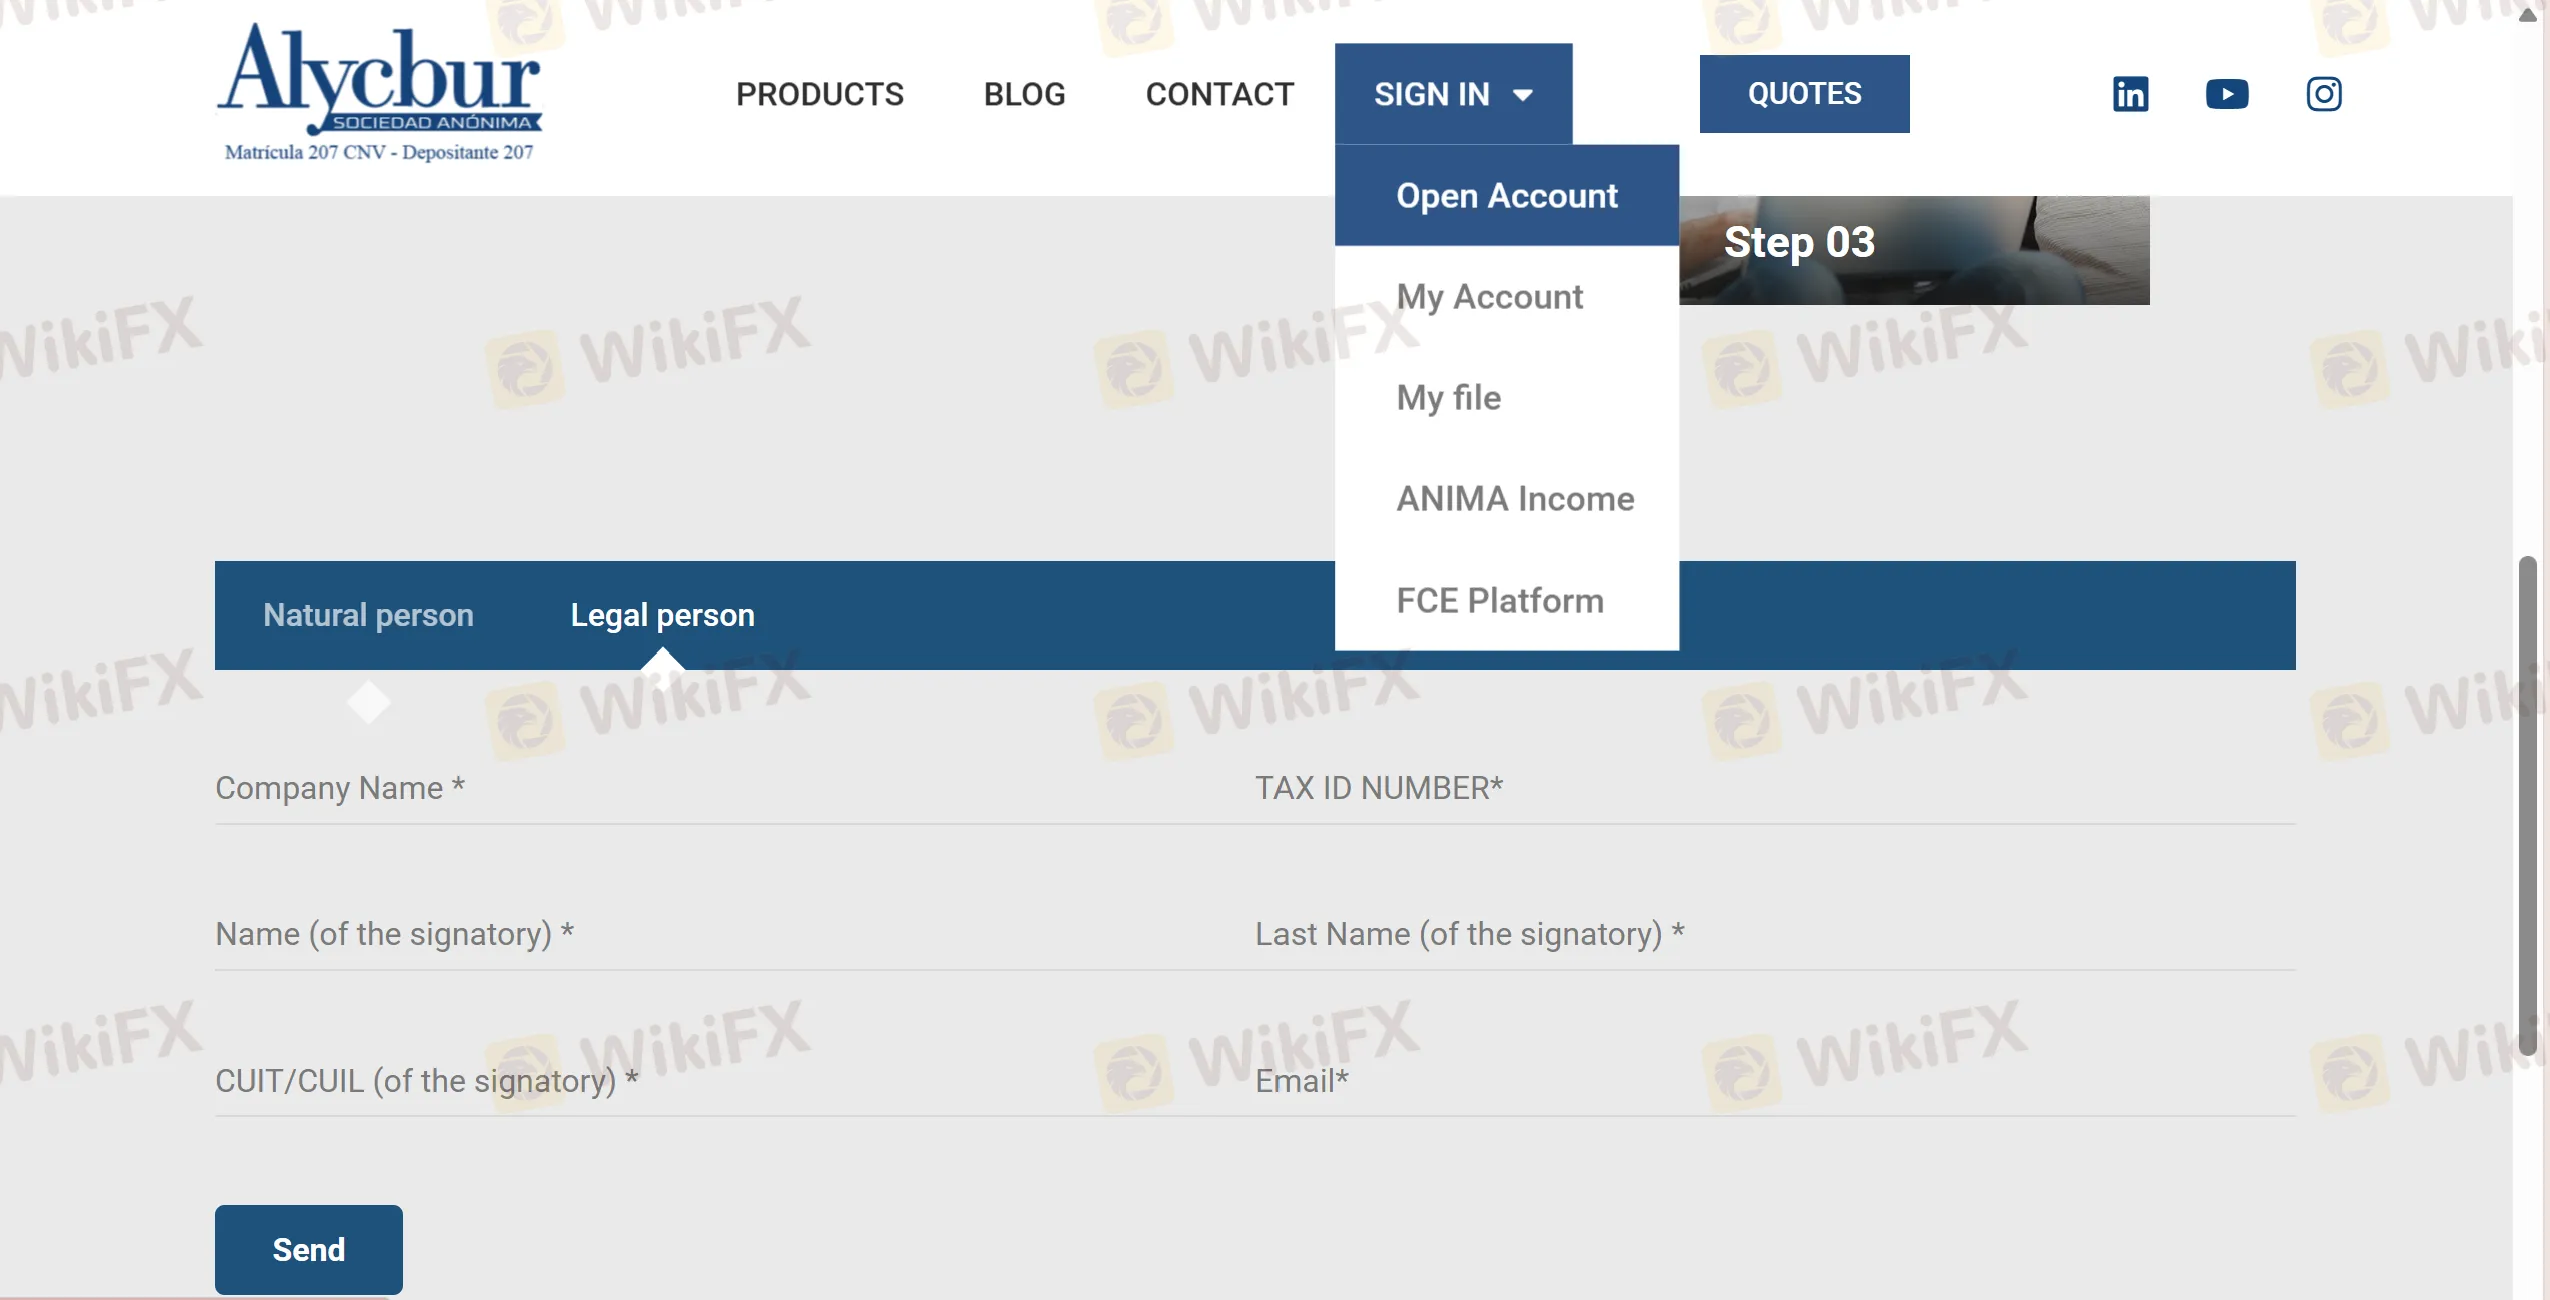
Task: Focus the Company Name field
Action: pyautogui.click(x=700, y=789)
